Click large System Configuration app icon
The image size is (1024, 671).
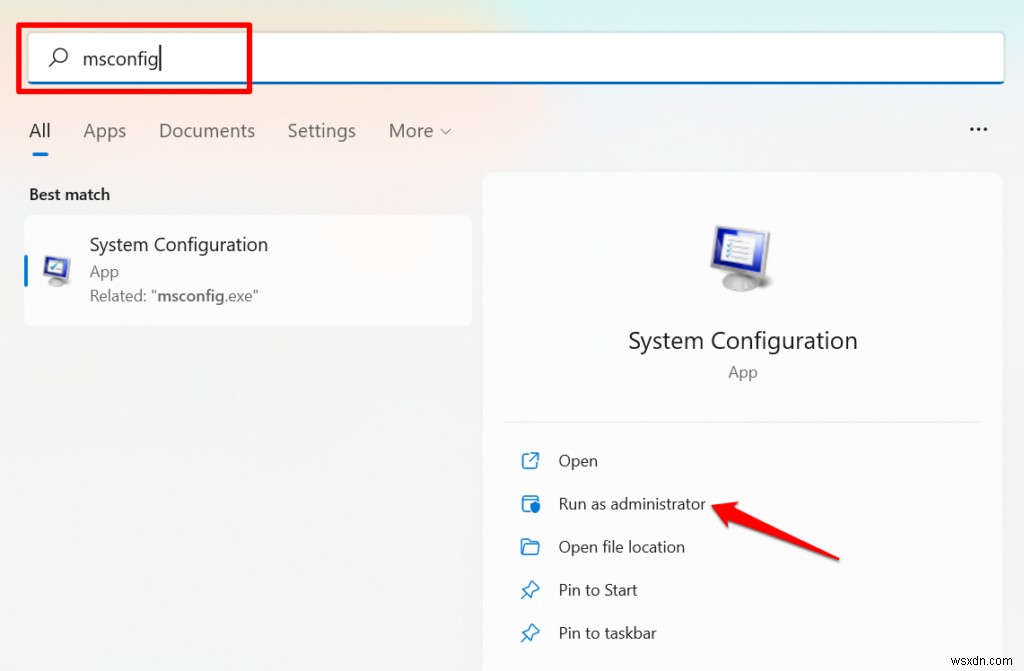[x=741, y=257]
